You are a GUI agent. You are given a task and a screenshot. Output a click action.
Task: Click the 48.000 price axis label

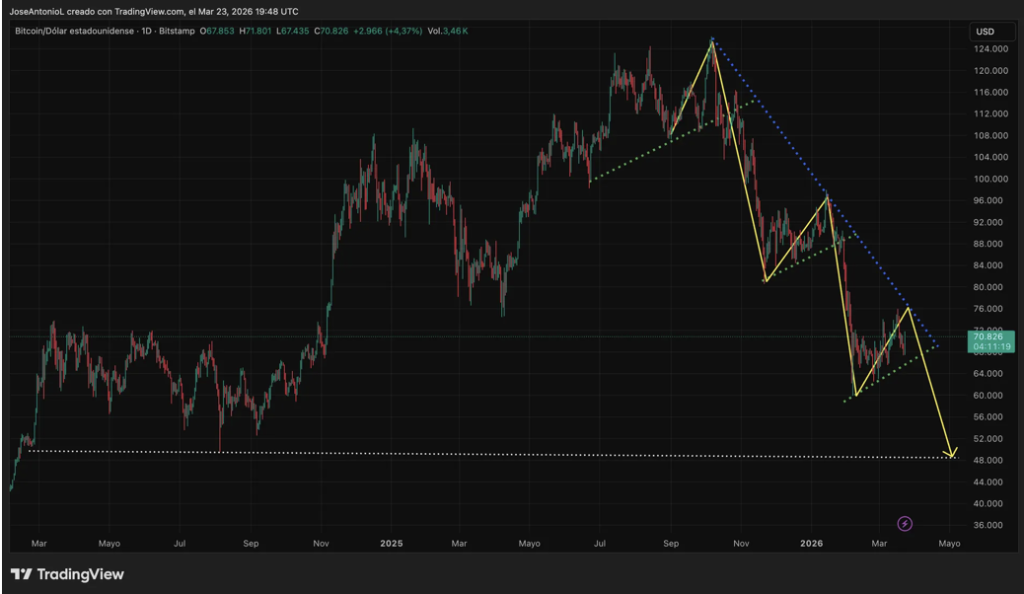[x=989, y=460]
